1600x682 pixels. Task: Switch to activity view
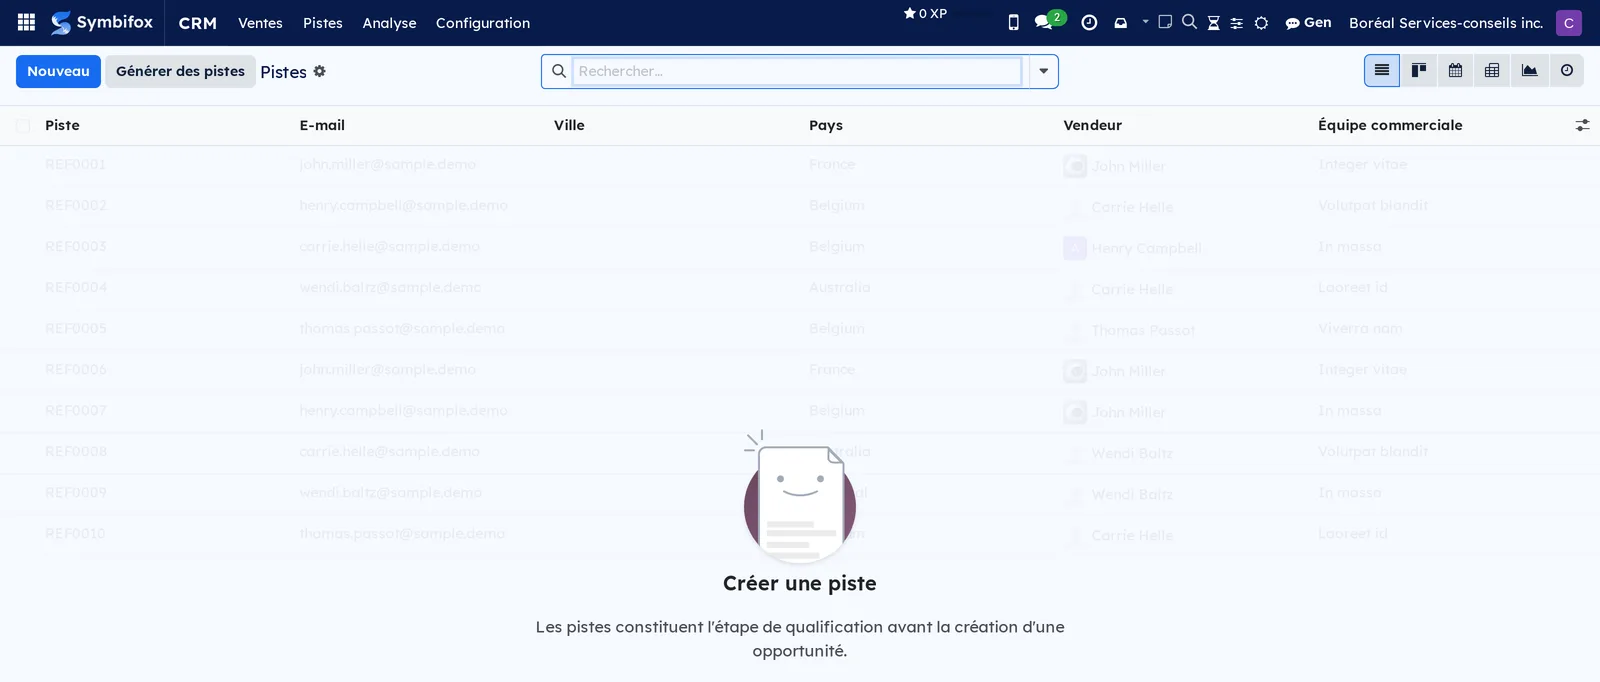pyautogui.click(x=1567, y=70)
